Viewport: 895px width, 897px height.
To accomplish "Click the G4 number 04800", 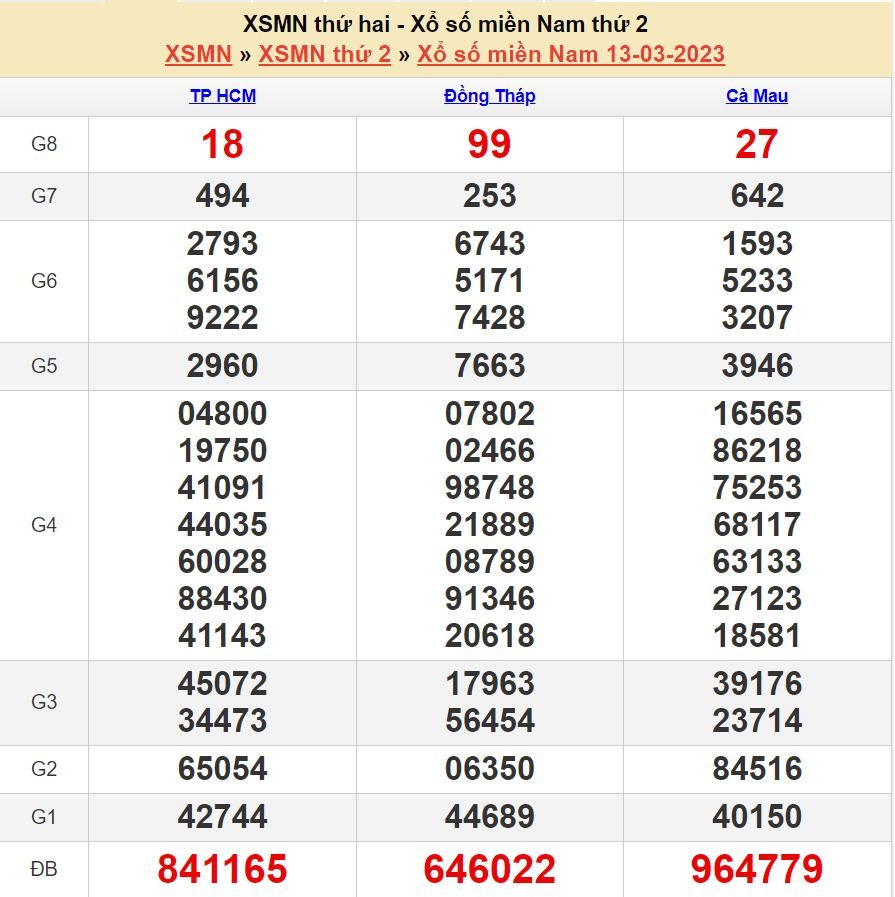I will click(222, 414).
